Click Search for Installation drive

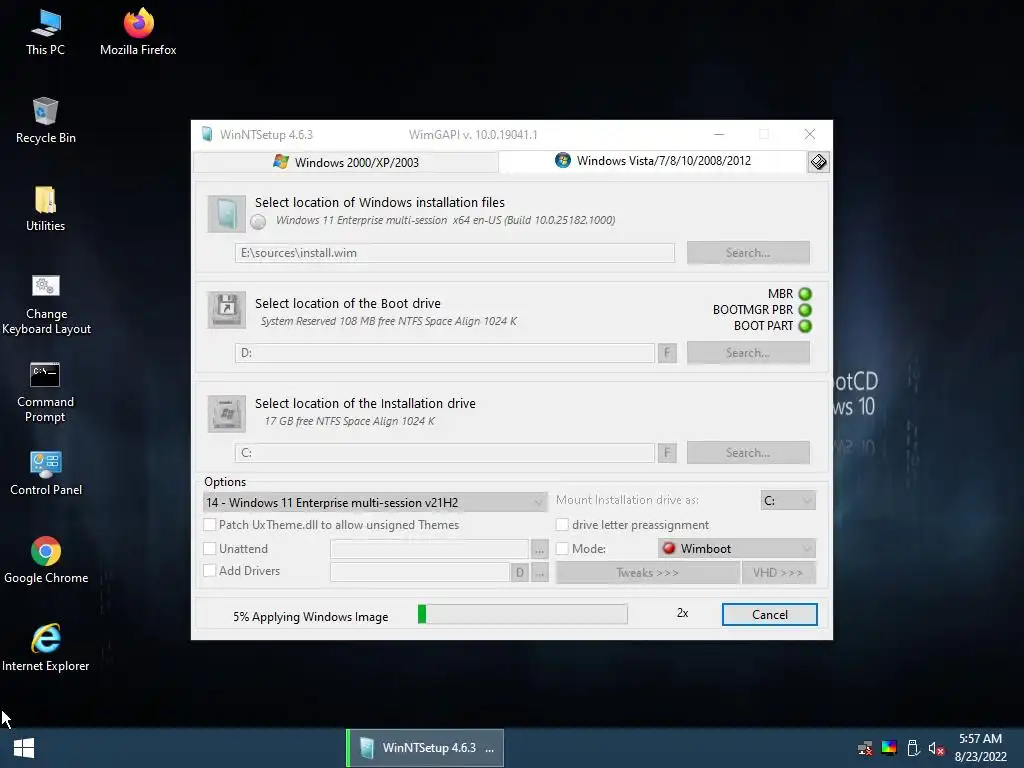(x=748, y=453)
